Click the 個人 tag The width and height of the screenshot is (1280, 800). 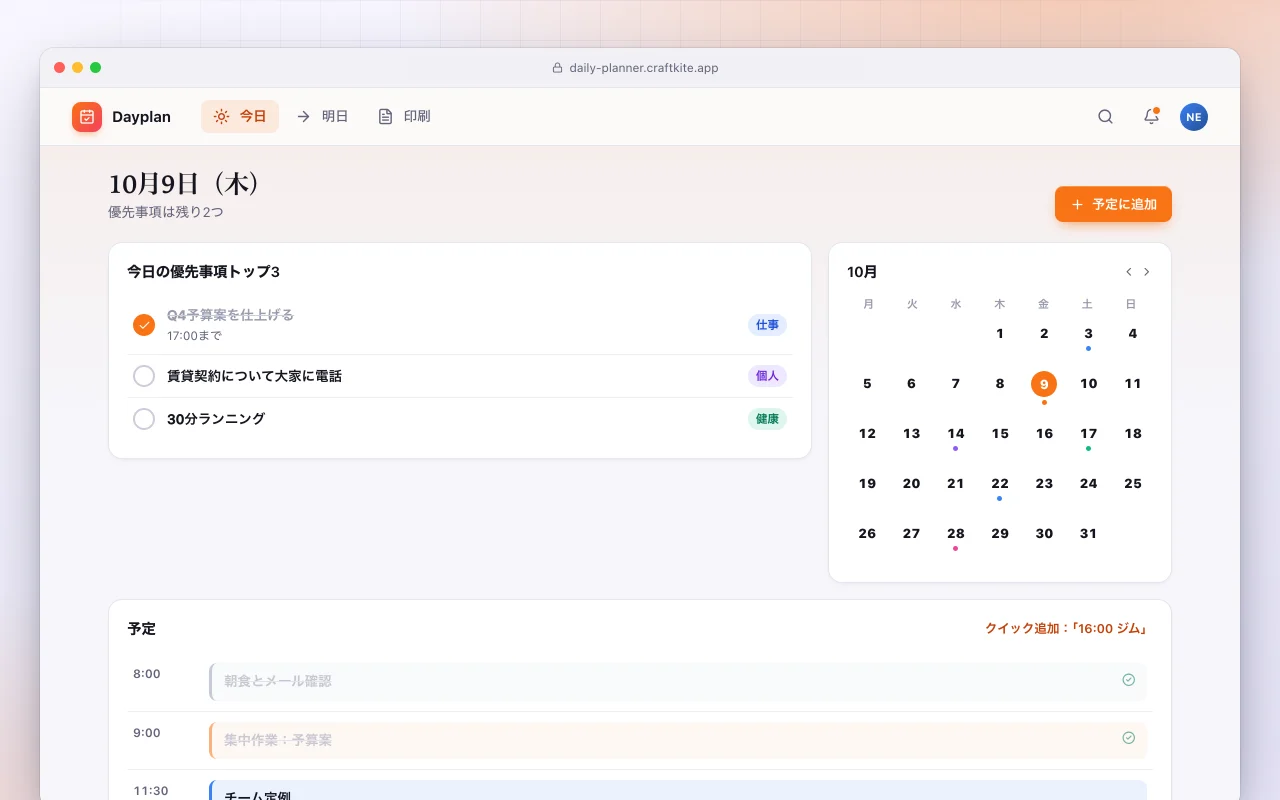tap(767, 376)
